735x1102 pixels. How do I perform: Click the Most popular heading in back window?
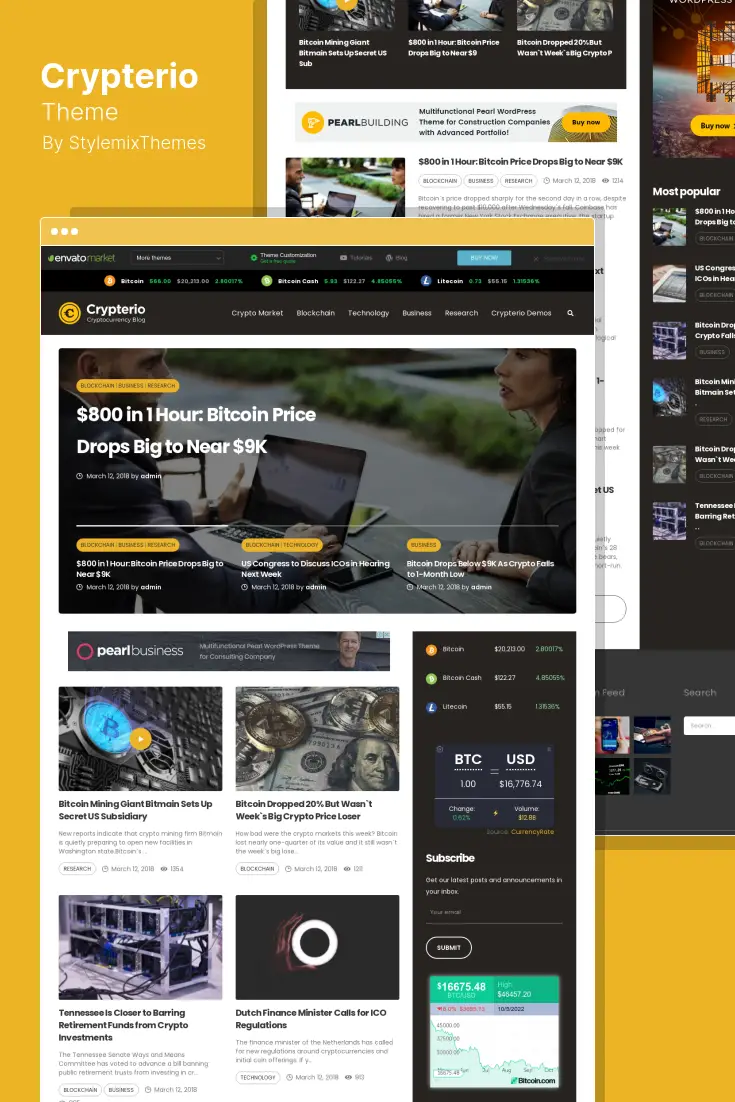click(x=686, y=191)
